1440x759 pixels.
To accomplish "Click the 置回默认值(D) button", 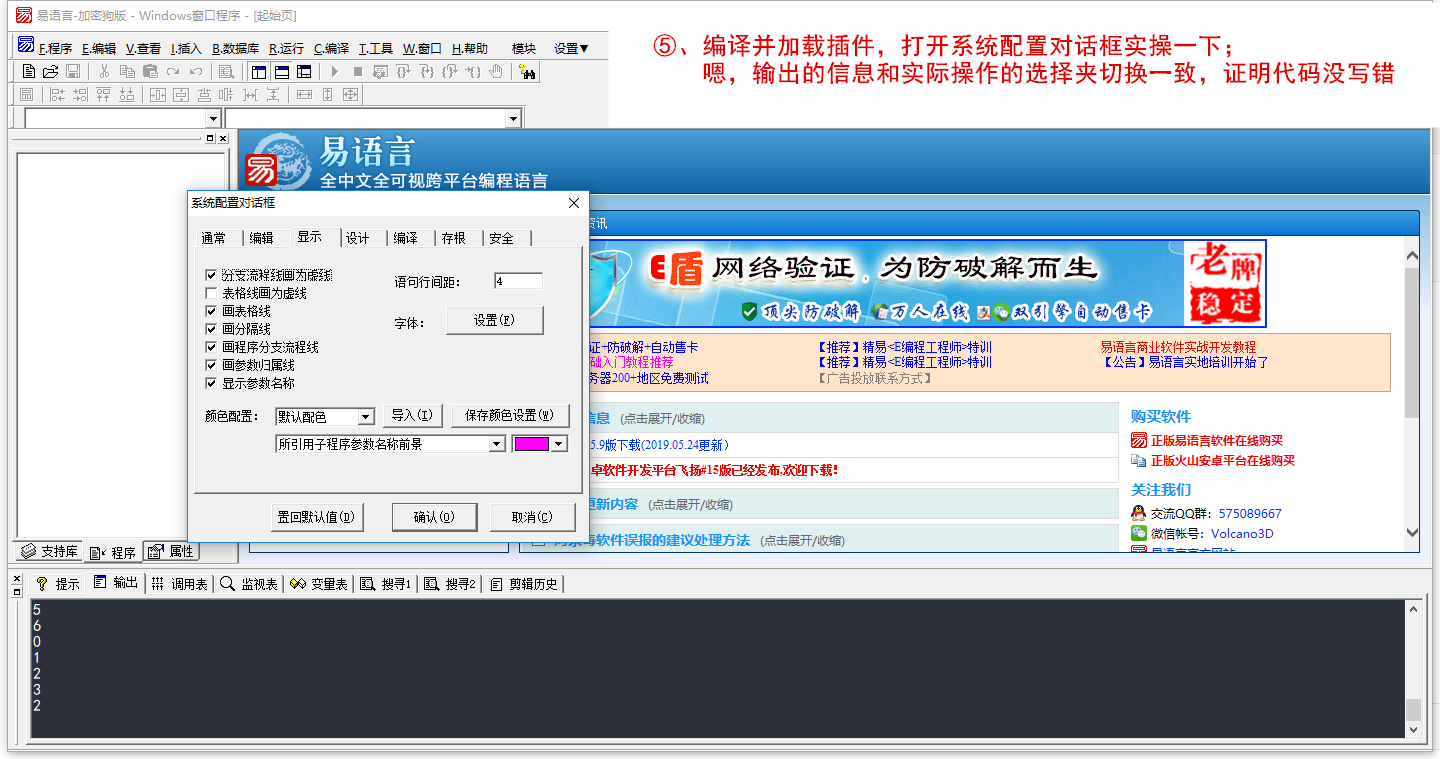I will pyautogui.click(x=317, y=517).
